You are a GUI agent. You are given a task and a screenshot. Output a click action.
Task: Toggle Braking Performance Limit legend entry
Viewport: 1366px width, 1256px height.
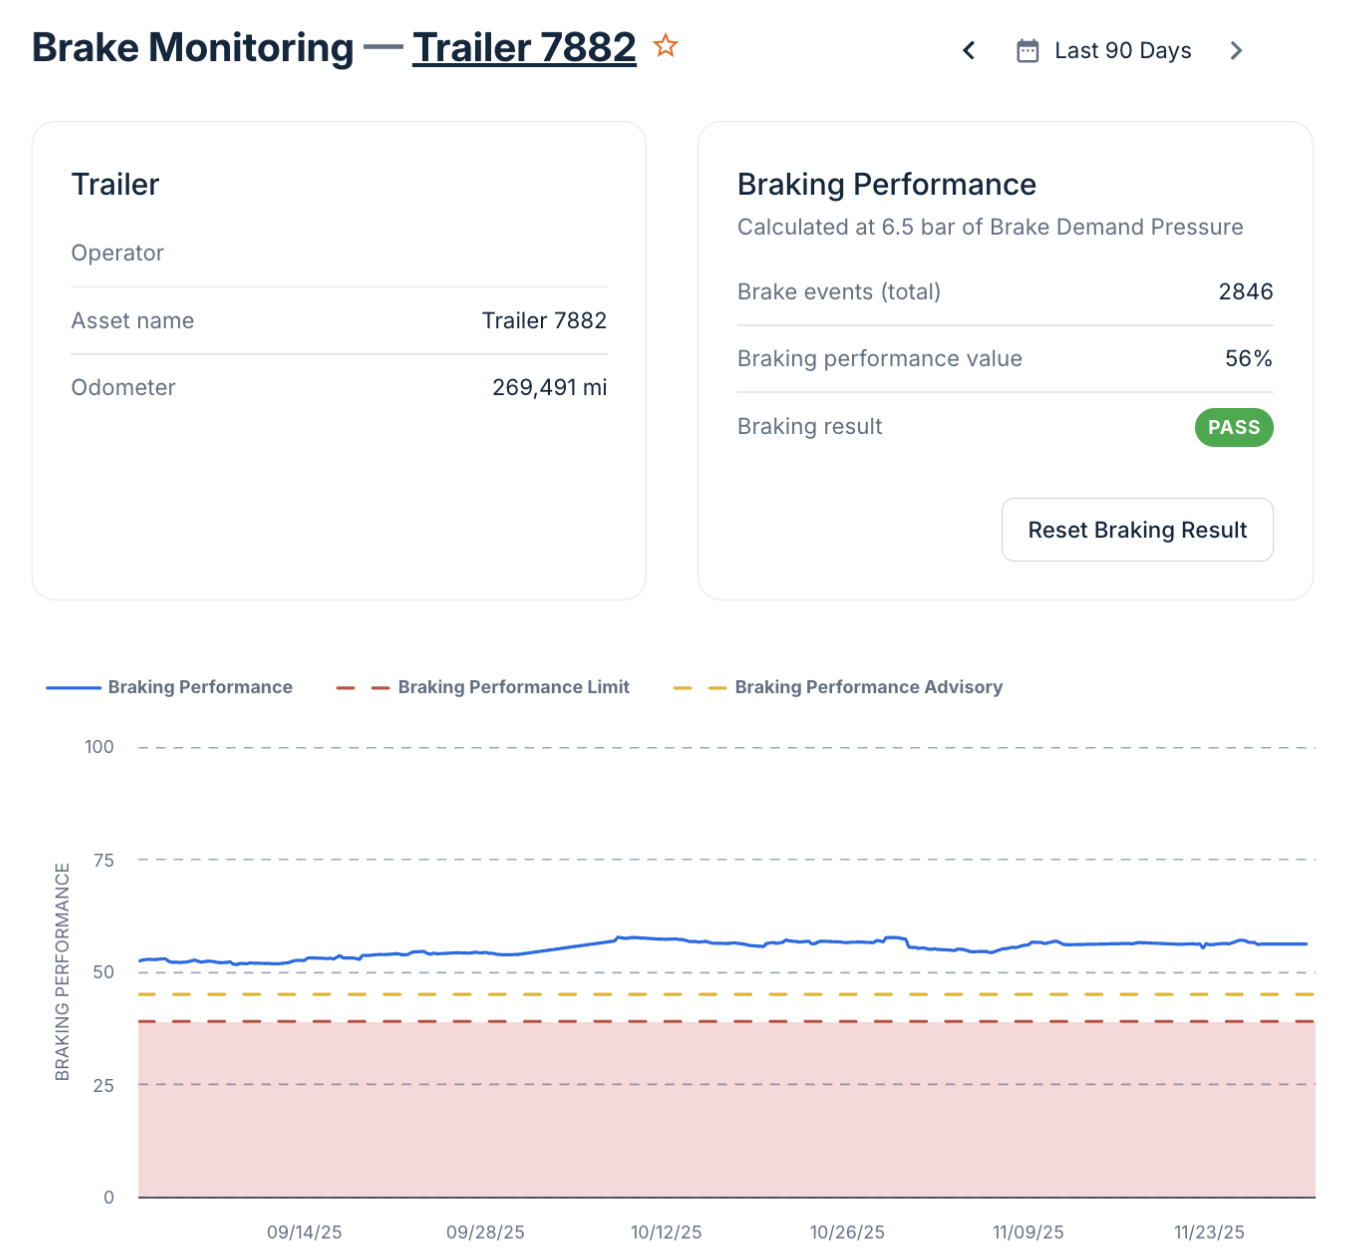513,687
